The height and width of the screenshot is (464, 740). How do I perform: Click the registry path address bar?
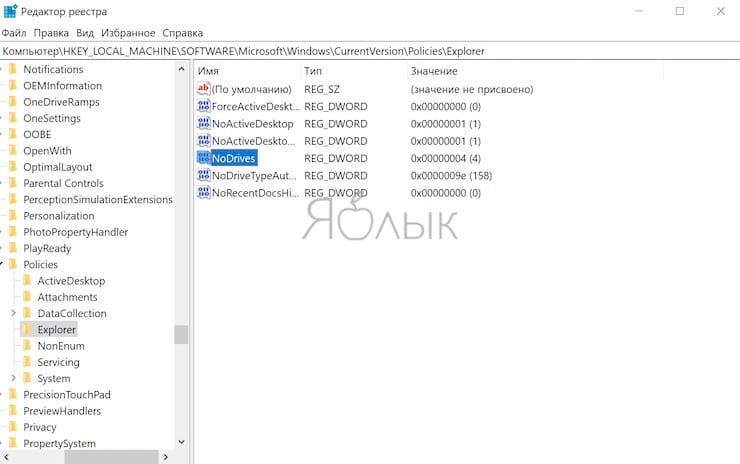tap(370, 51)
